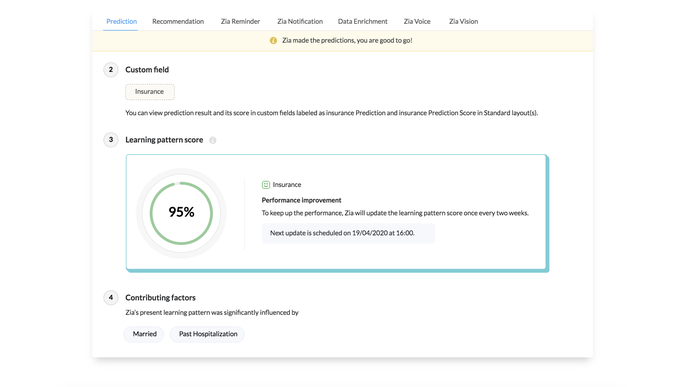700x387 pixels.
Task: Click the Contributing factors section title
Action: click(160, 298)
